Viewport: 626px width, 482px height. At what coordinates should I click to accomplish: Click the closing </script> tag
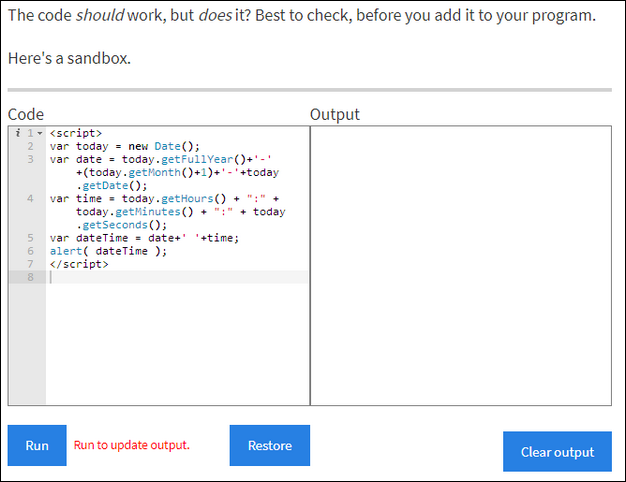point(79,264)
